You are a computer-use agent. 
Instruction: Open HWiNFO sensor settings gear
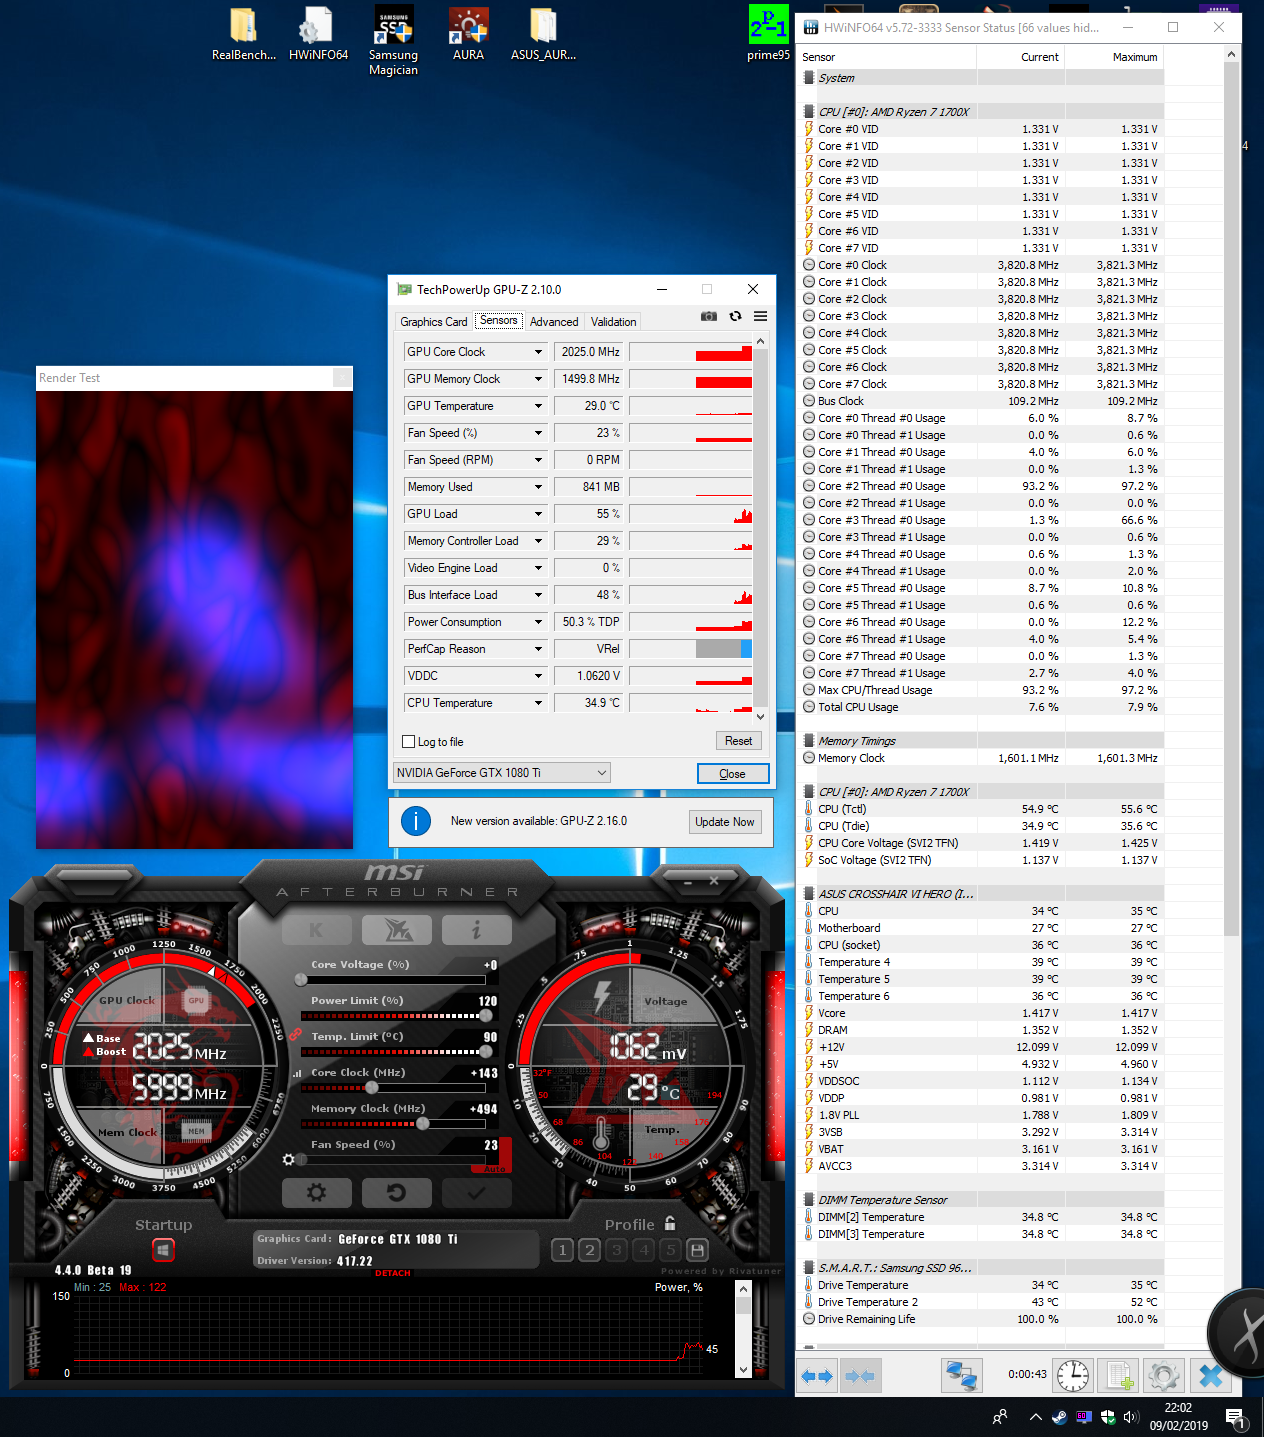(1164, 1376)
